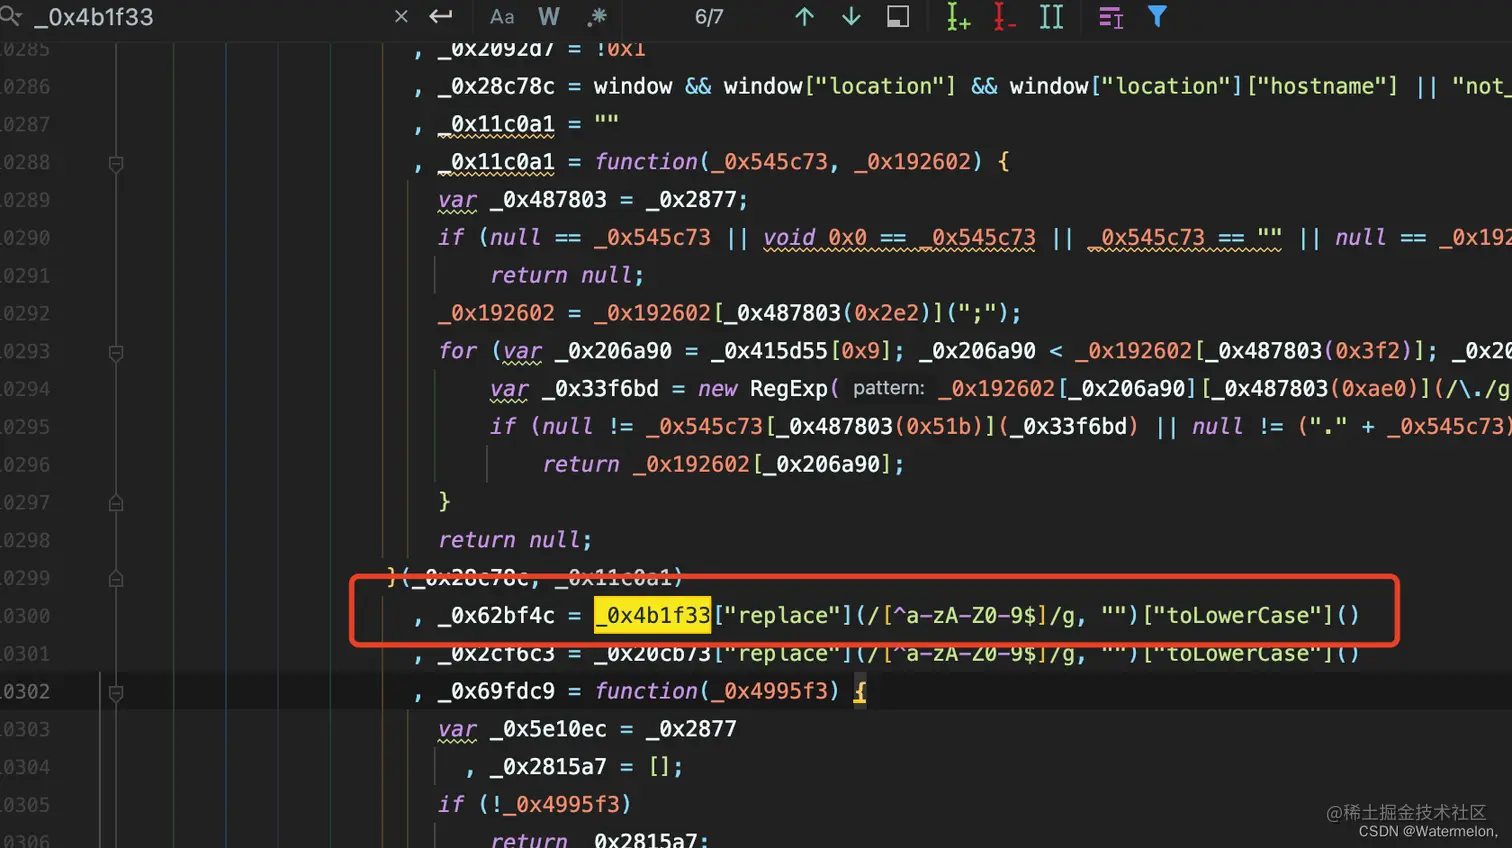
Task: Open search results in Find tool window
Action: click(898, 16)
